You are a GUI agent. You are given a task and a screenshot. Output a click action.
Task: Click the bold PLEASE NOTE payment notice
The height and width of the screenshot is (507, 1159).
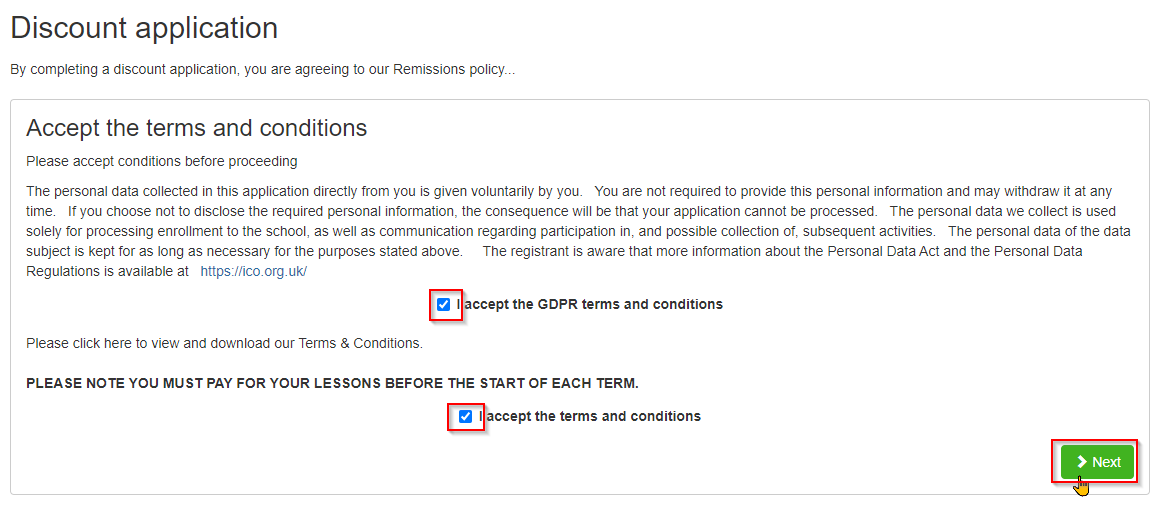pos(332,384)
